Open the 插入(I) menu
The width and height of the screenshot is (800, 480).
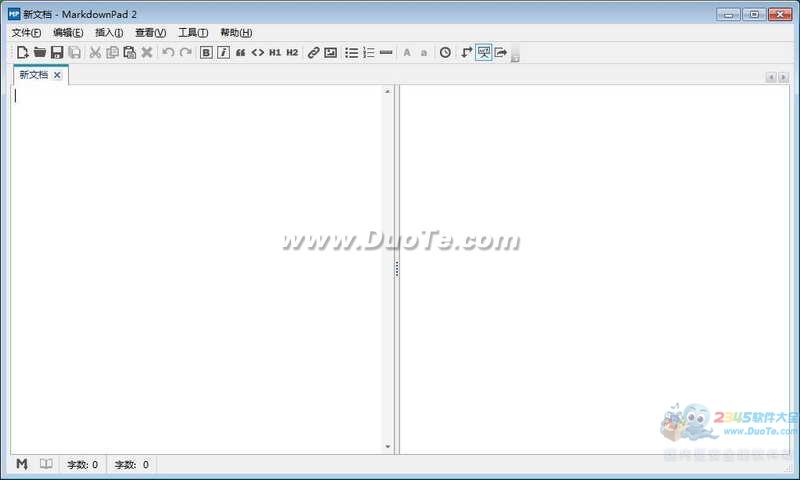coord(109,33)
